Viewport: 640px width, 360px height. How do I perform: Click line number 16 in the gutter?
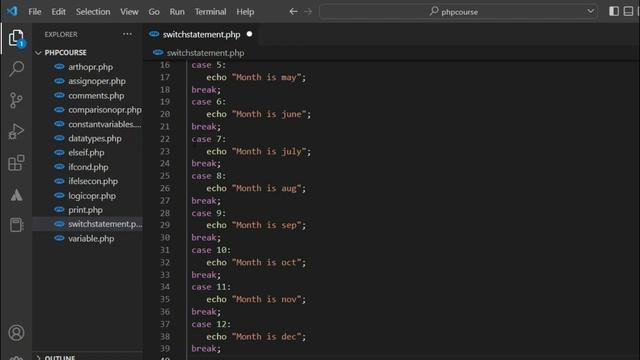[x=165, y=65]
